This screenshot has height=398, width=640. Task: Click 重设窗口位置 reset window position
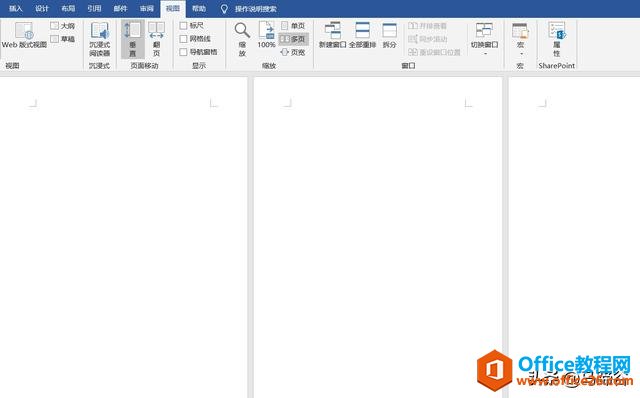coord(434,52)
